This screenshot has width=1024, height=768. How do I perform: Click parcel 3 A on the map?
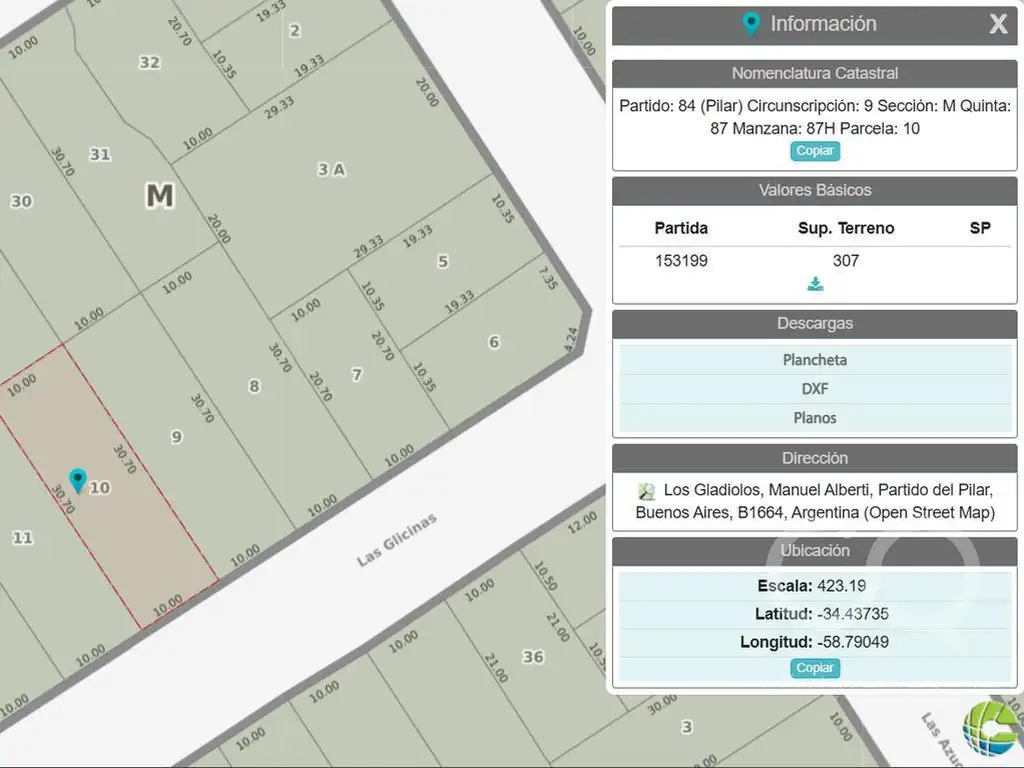coord(331,170)
